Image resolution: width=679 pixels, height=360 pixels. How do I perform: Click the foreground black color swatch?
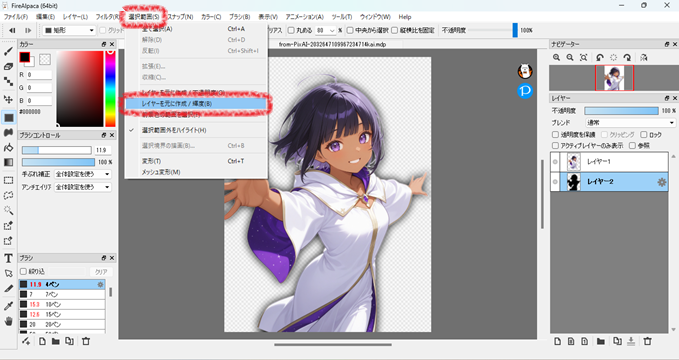(24, 57)
